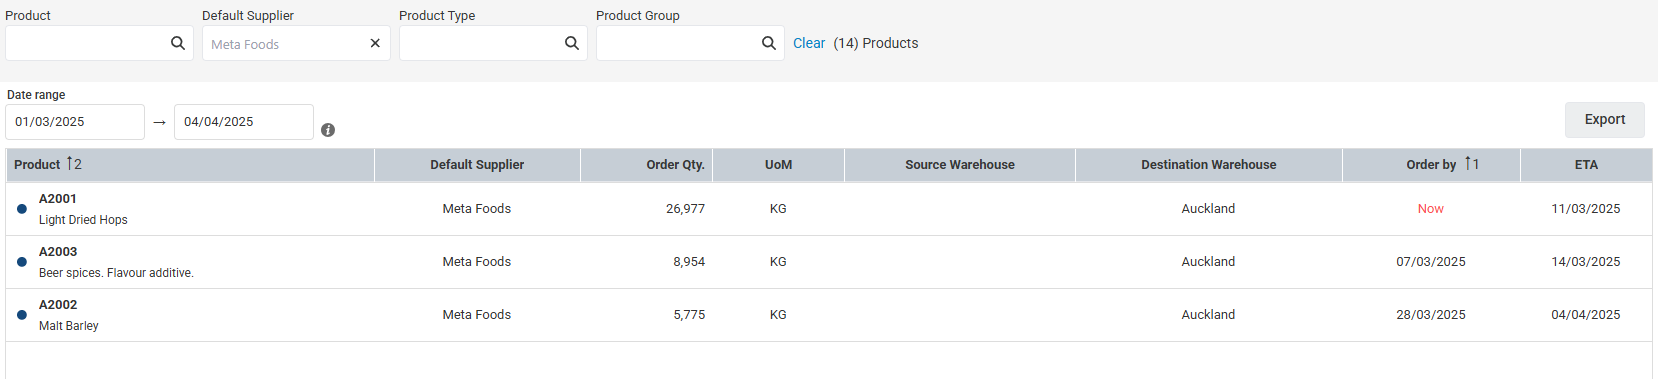Click the Export button
This screenshot has height=379, width=1658.
click(x=1604, y=119)
